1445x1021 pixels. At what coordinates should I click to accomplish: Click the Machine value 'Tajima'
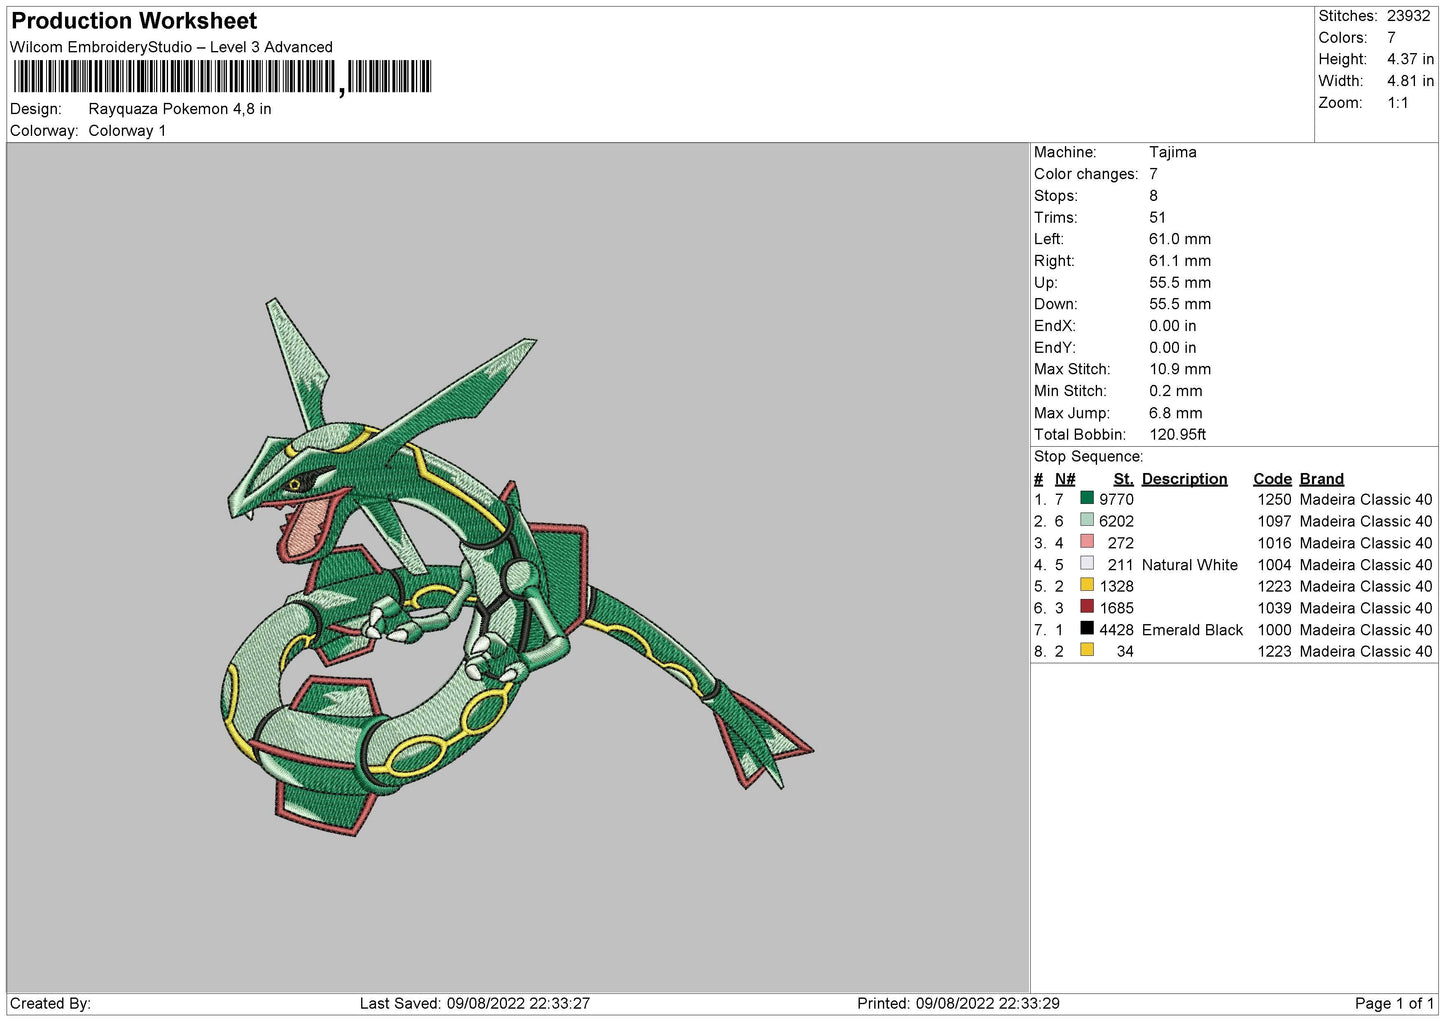[x=1172, y=152]
